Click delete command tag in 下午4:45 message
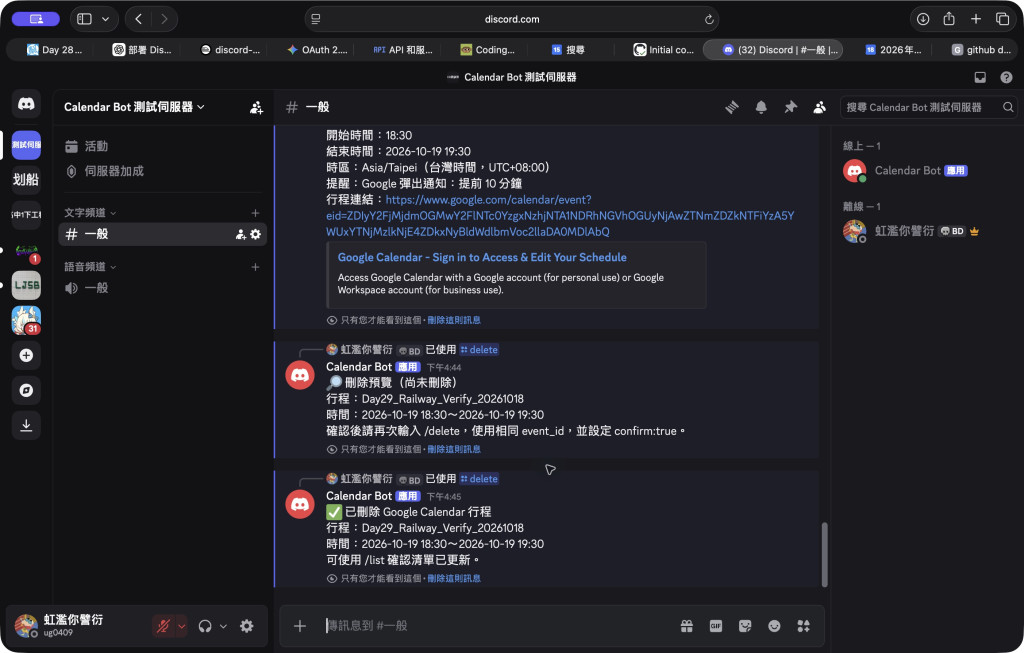This screenshot has width=1024, height=653. pyautogui.click(x=479, y=479)
